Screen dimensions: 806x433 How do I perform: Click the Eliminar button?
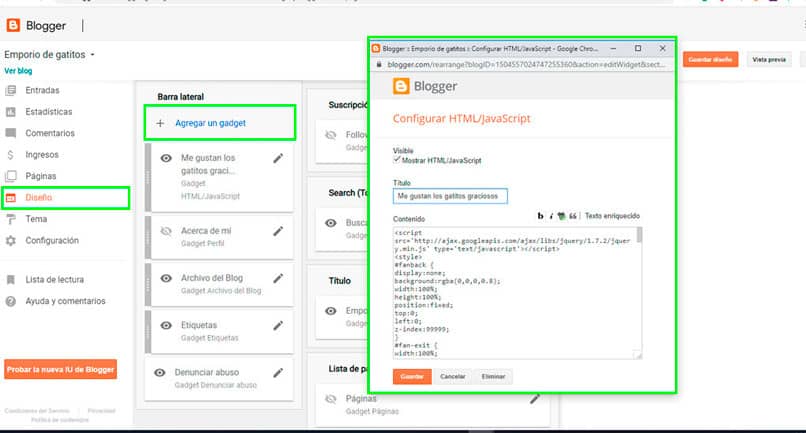493,376
